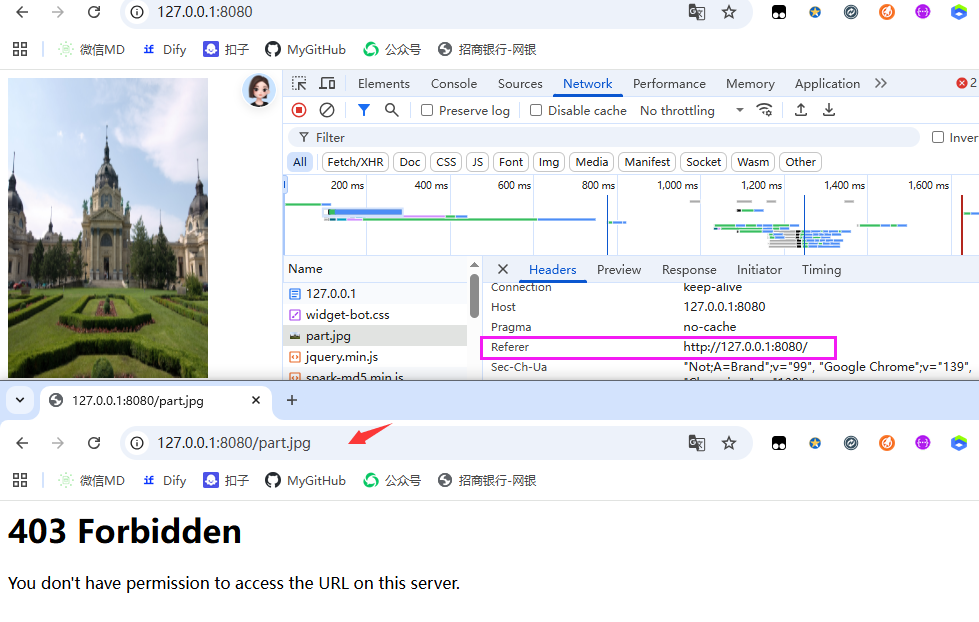Clear the network log

coord(327,111)
